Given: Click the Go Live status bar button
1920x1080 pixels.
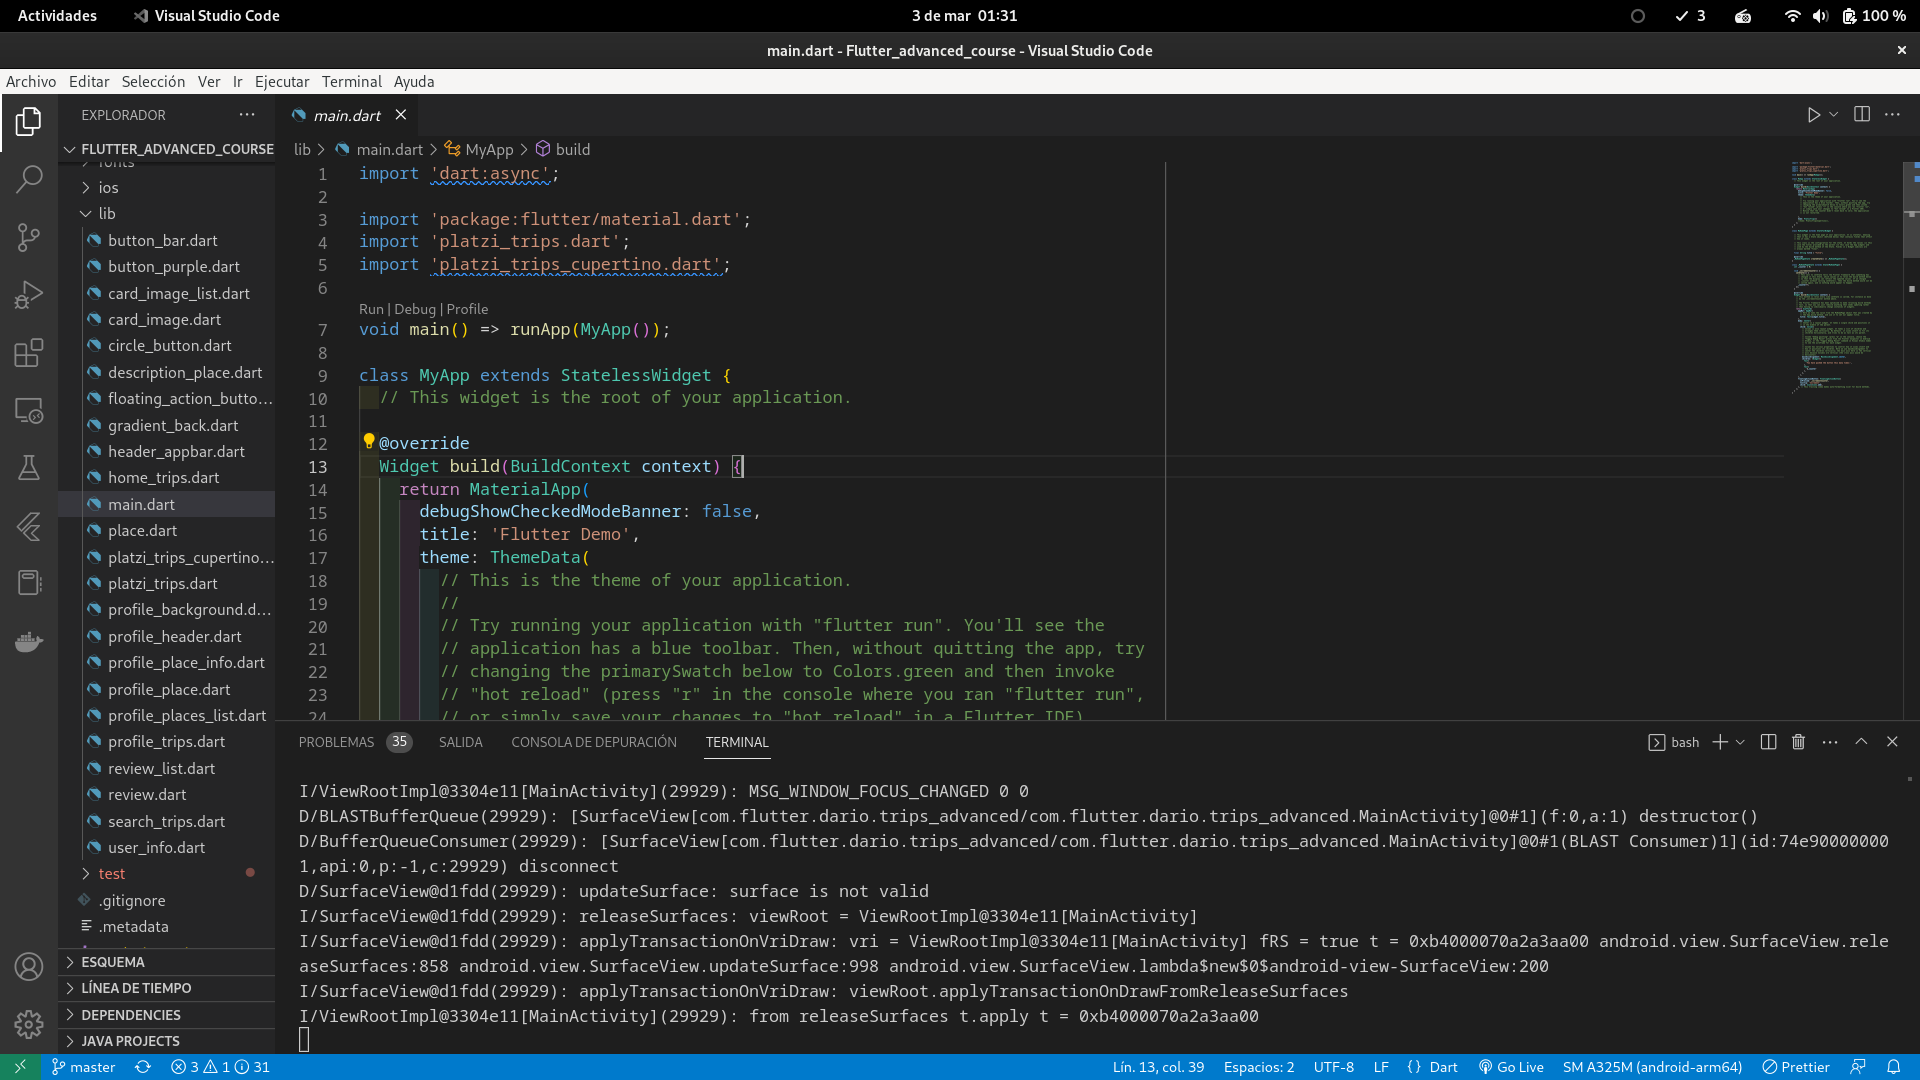Looking at the screenshot, I should pos(1511,1067).
